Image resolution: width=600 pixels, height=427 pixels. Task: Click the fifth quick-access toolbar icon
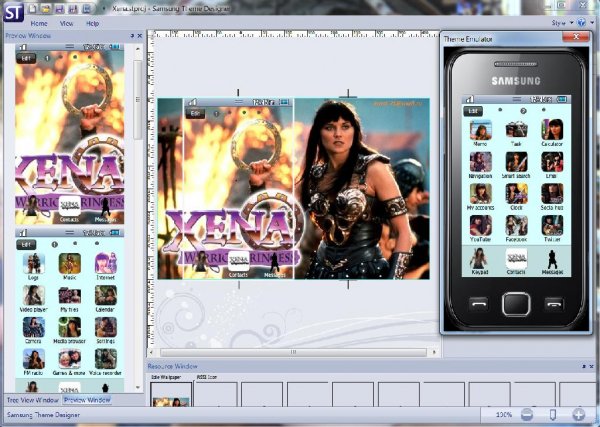(x=87, y=8)
